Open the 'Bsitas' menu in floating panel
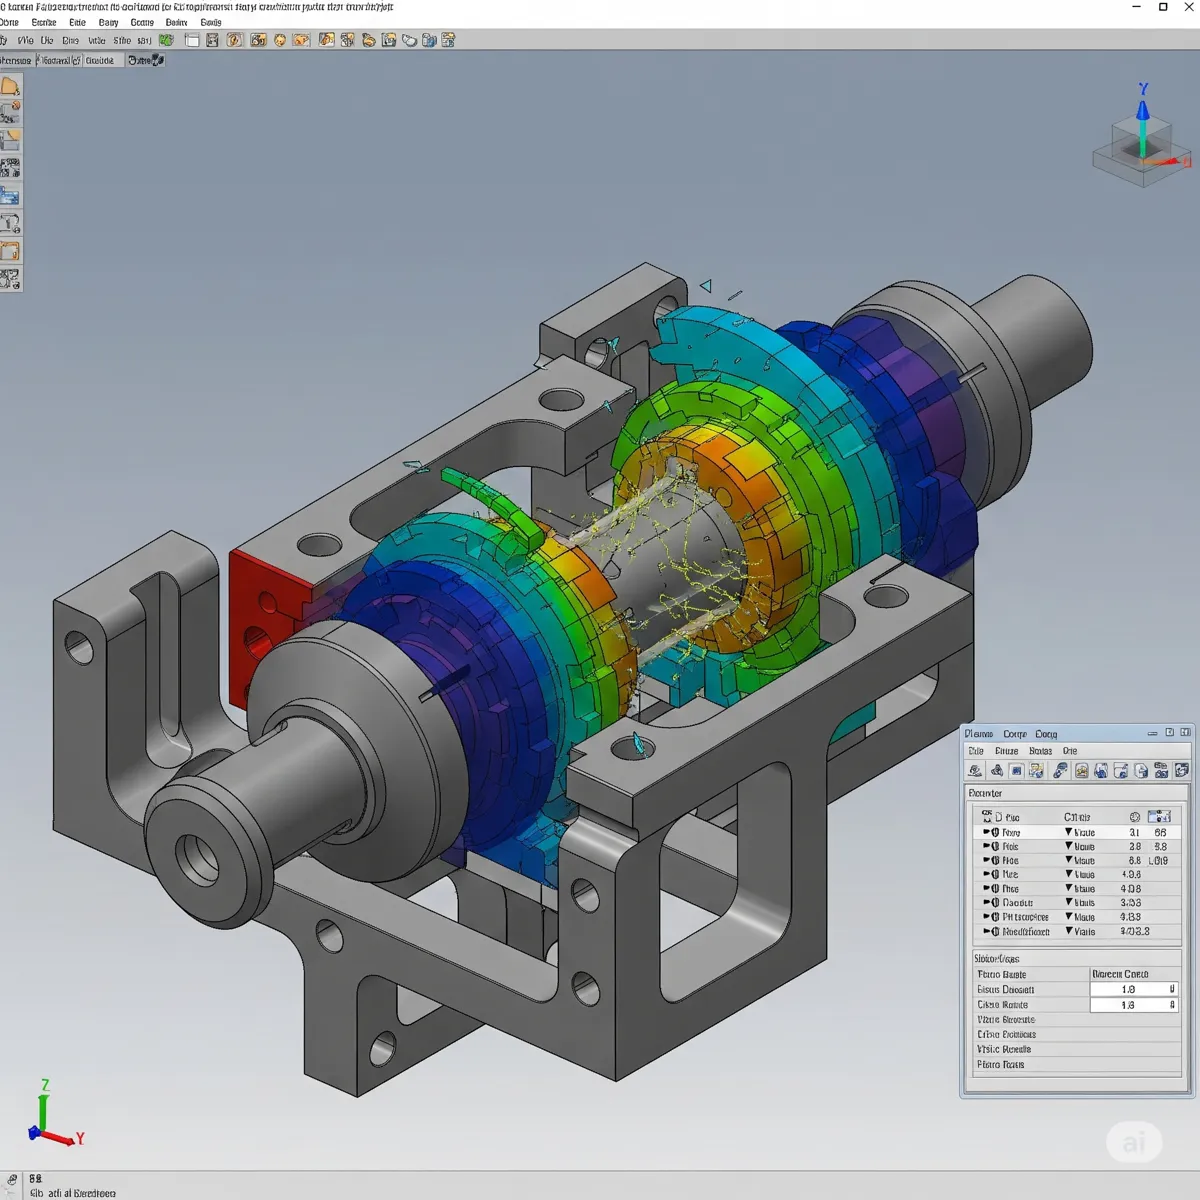Image resolution: width=1200 pixels, height=1200 pixels. pos(1040,751)
